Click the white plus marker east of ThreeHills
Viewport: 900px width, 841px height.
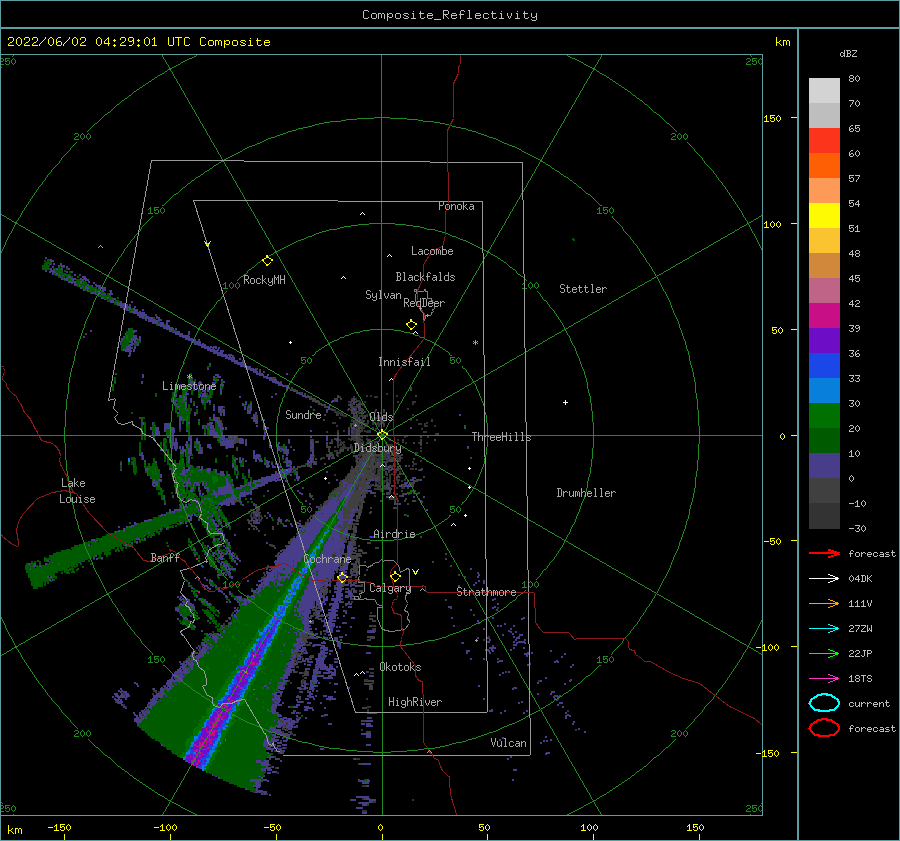point(565,402)
